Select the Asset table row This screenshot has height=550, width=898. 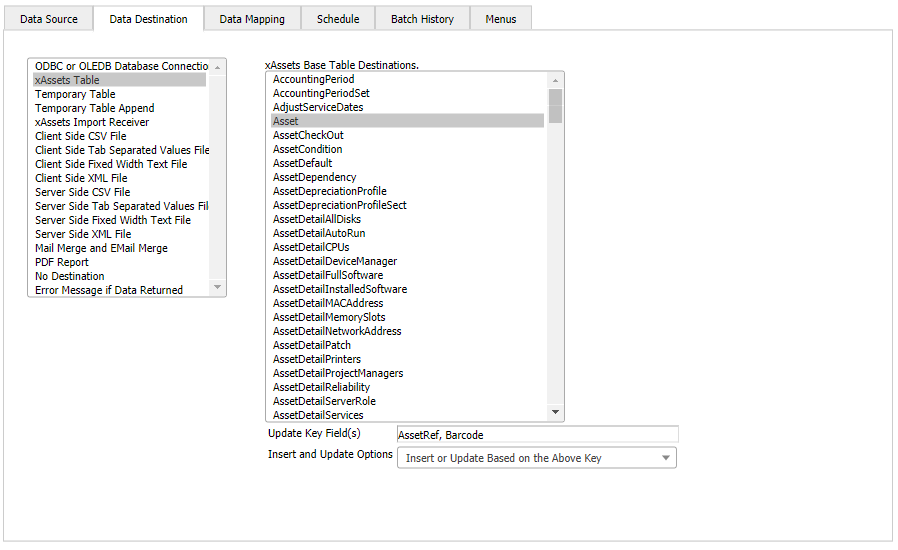pos(407,121)
